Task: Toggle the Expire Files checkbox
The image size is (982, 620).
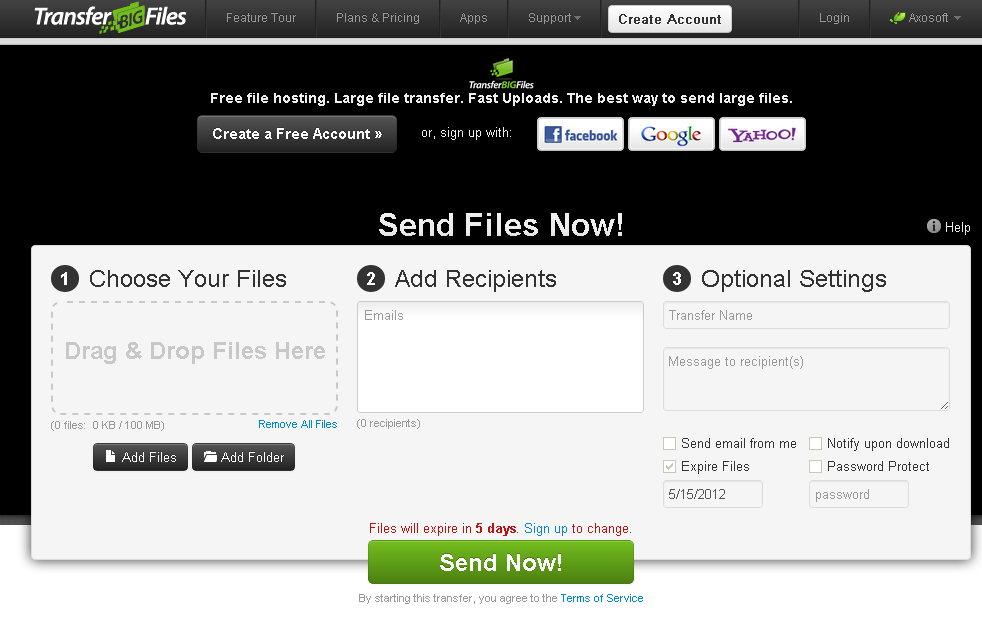Action: point(669,467)
